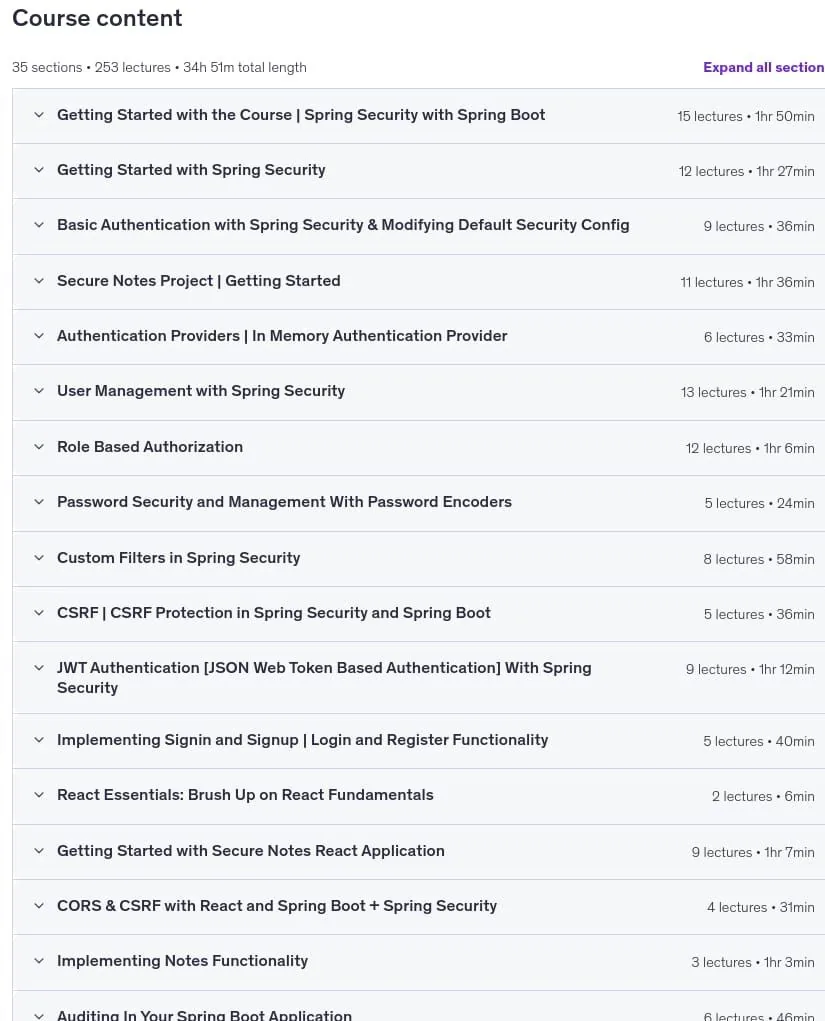
Task: Open Implementing Signin and Signup section title
Action: coord(302,740)
